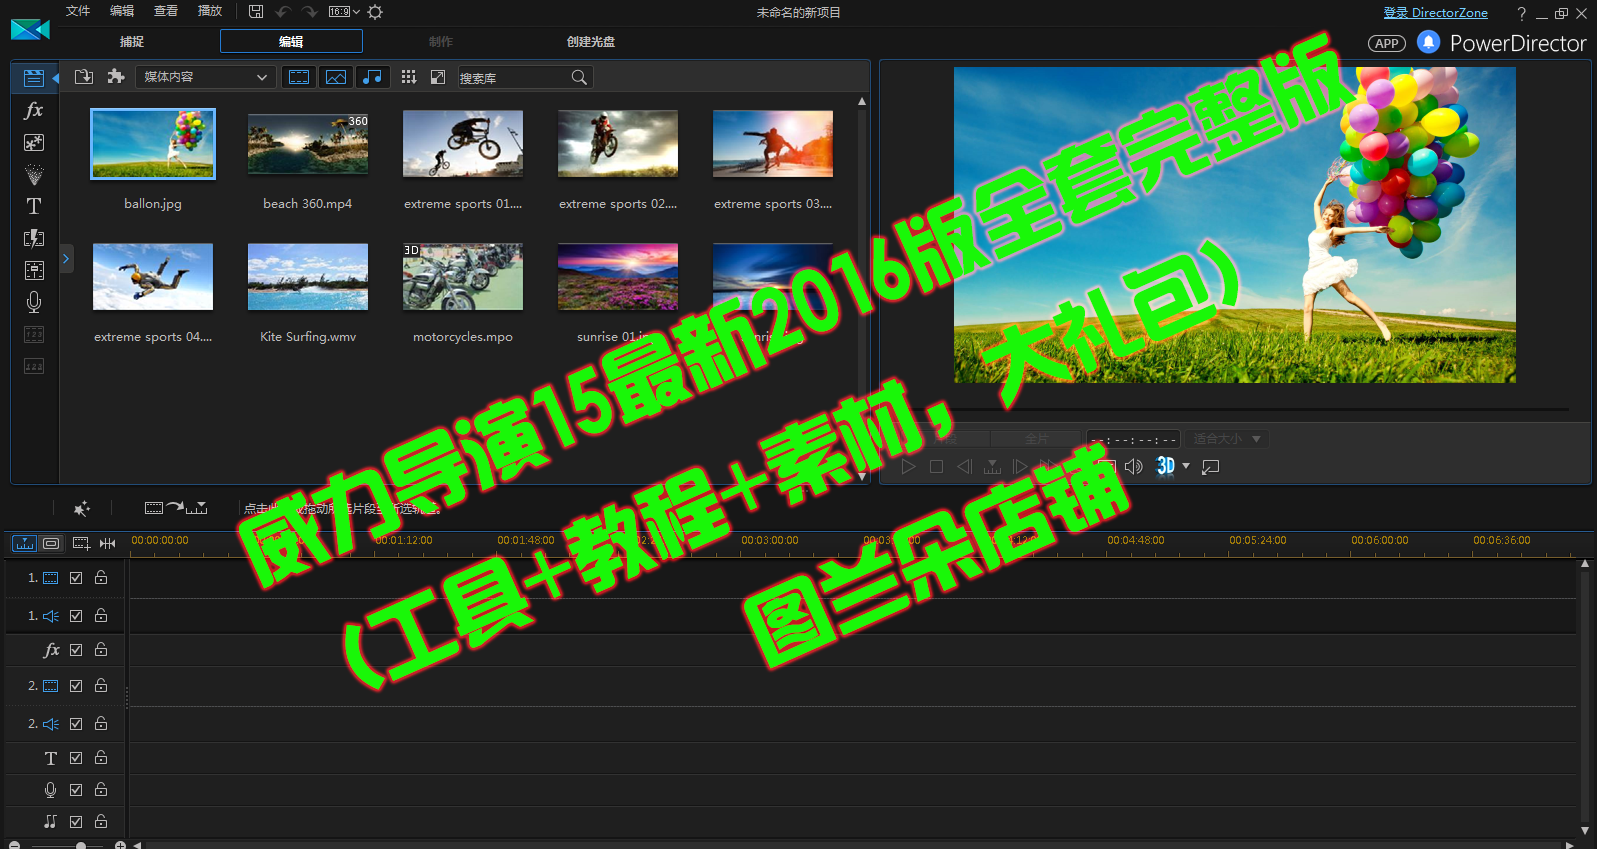Click the Magic tools wand icon
Screen dimensions: 1597x849
(x=82, y=508)
